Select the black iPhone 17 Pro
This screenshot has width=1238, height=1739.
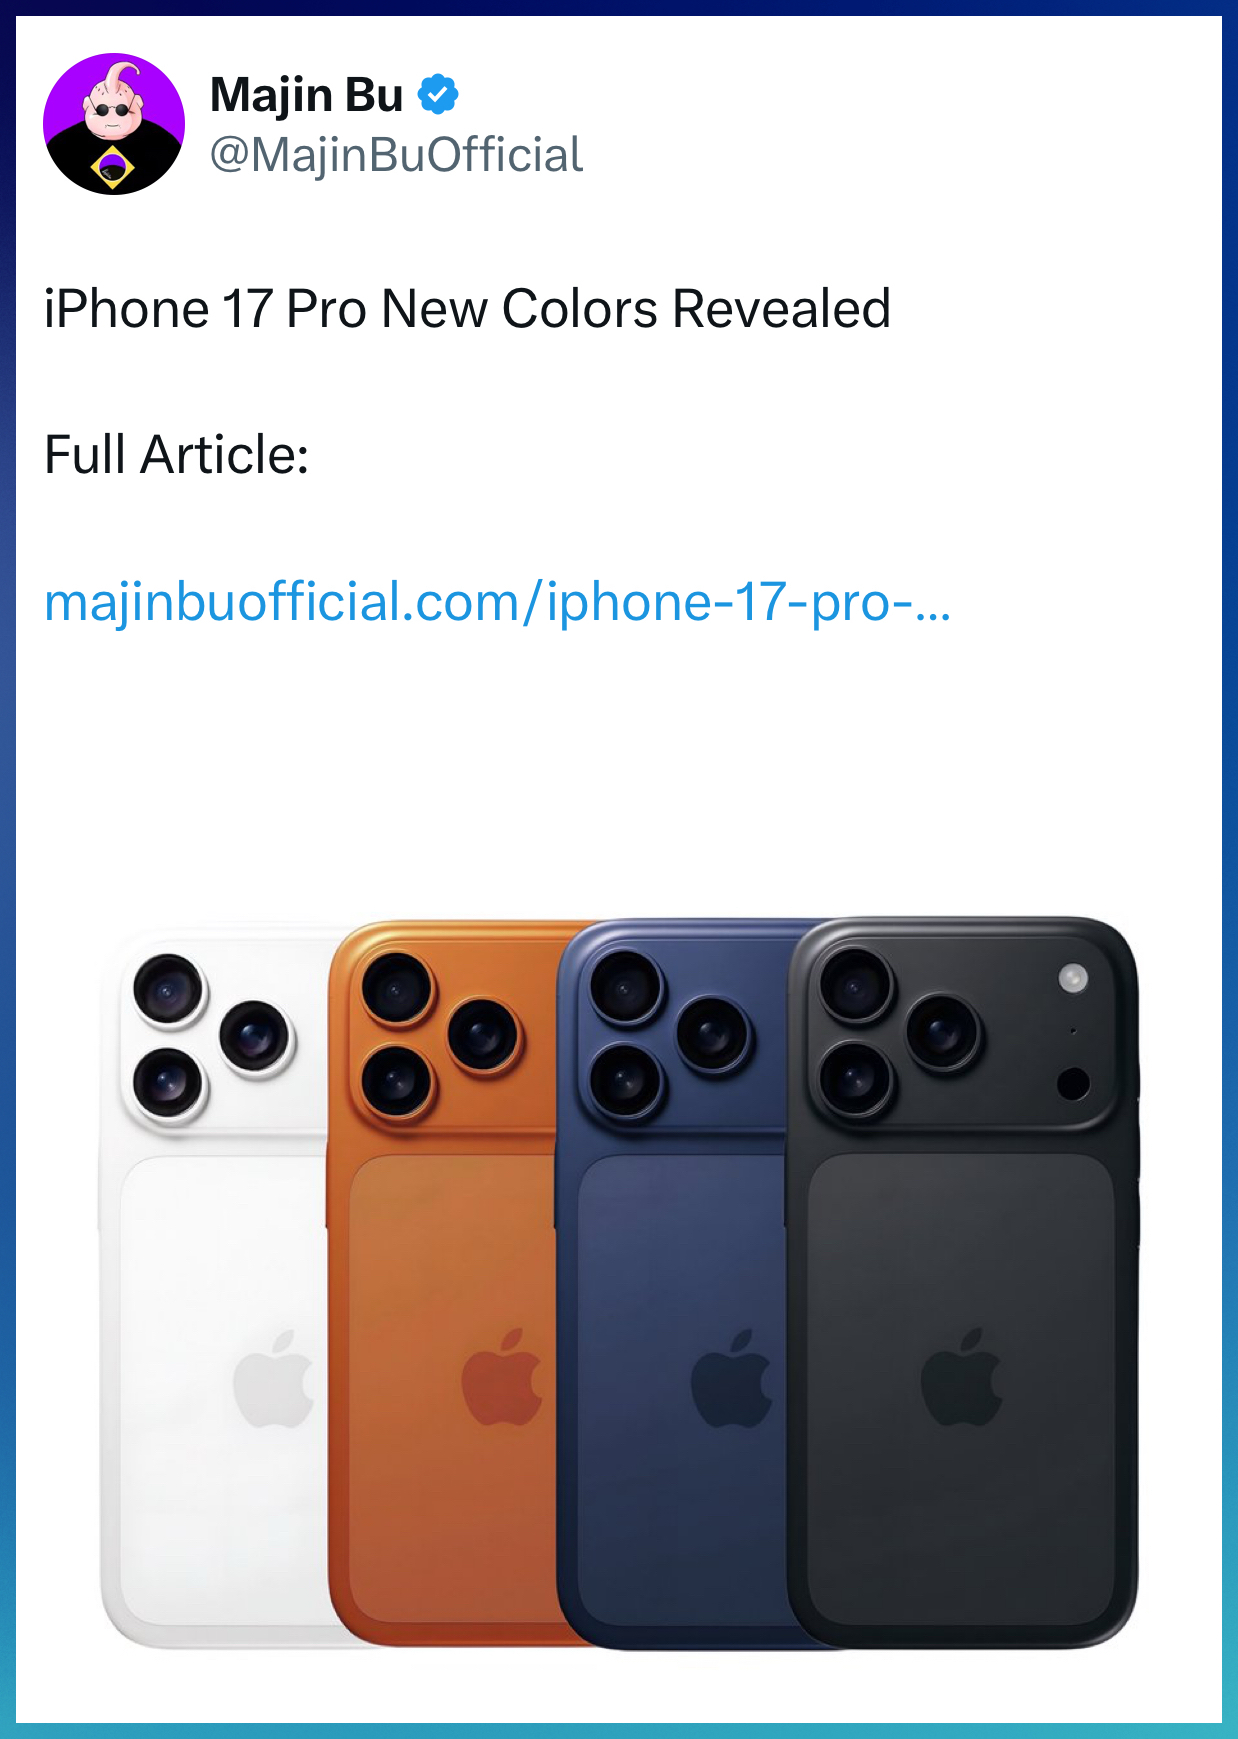(963, 1283)
